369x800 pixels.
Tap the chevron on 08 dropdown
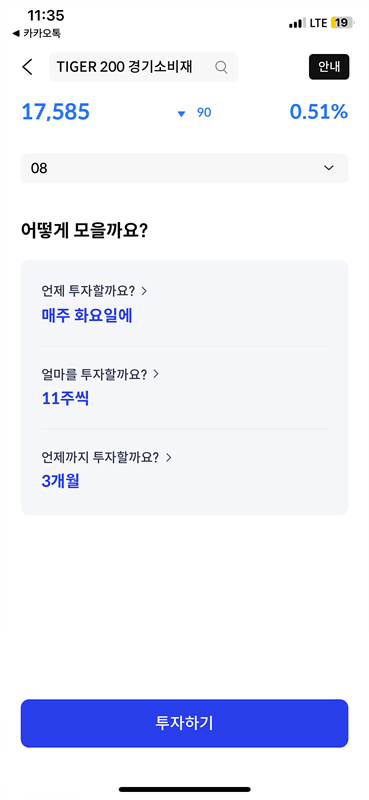click(329, 168)
